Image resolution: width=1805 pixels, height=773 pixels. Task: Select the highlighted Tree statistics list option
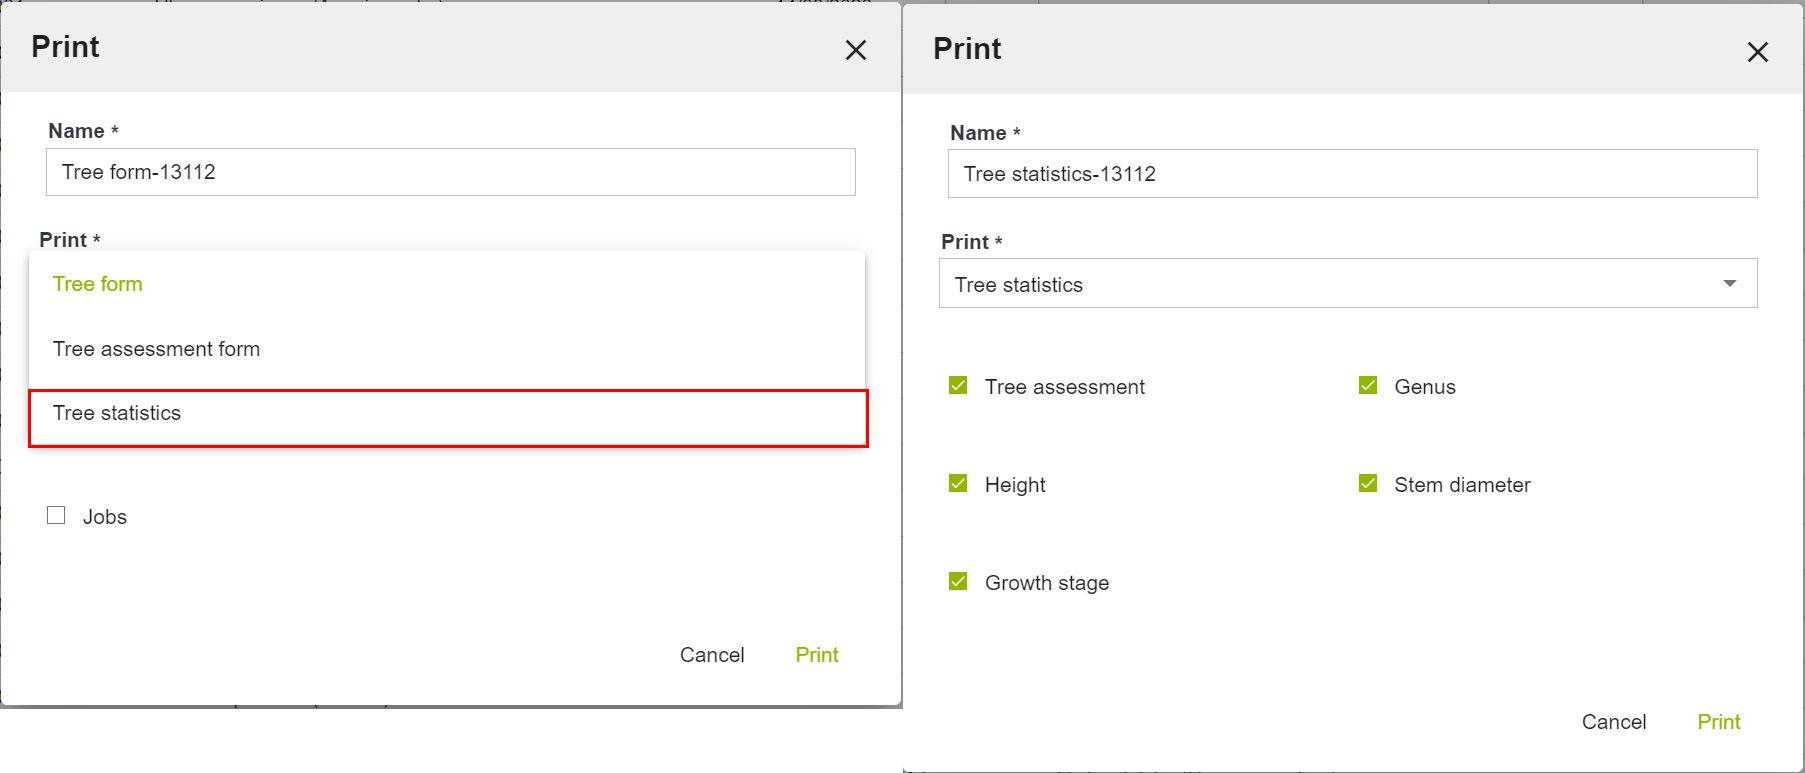447,415
